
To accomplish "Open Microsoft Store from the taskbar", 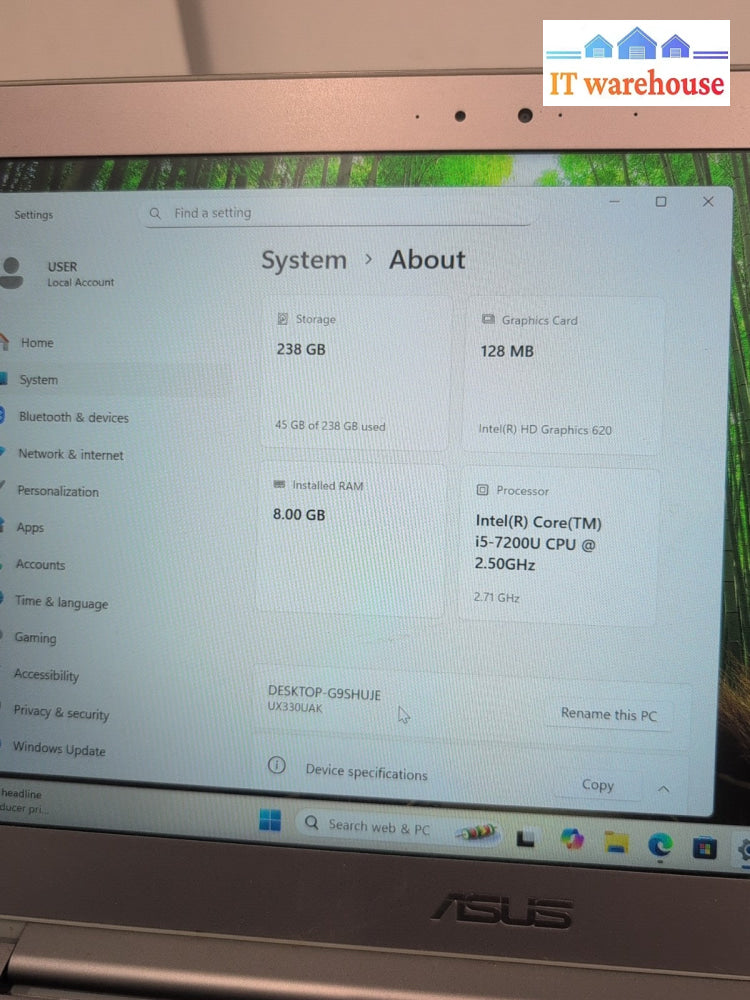I will pos(705,848).
